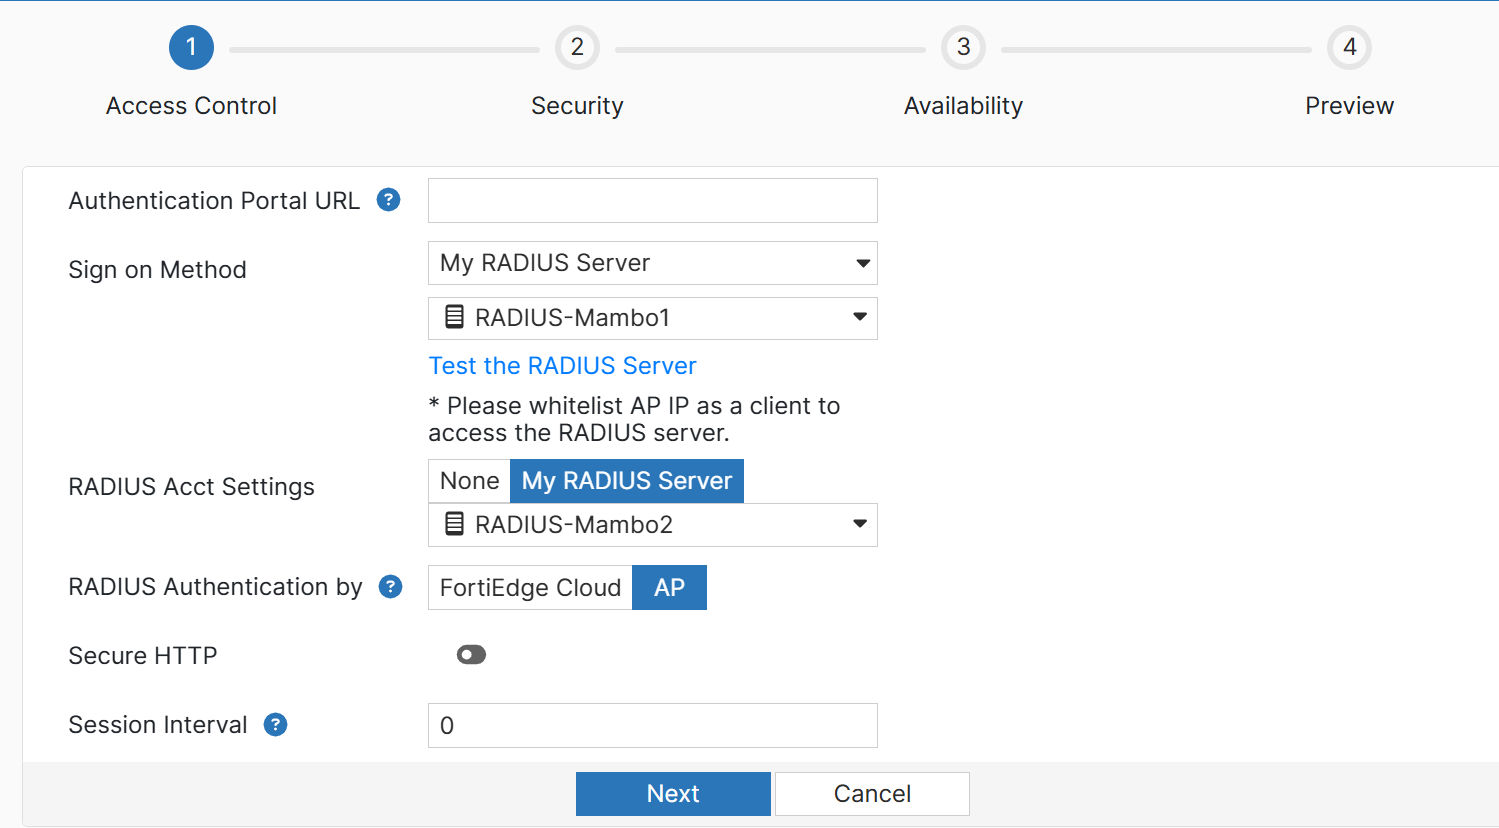Viewport: 1499px width, 828px height.
Task: Click help icon next to Authentication Portal URL
Action: point(388,200)
